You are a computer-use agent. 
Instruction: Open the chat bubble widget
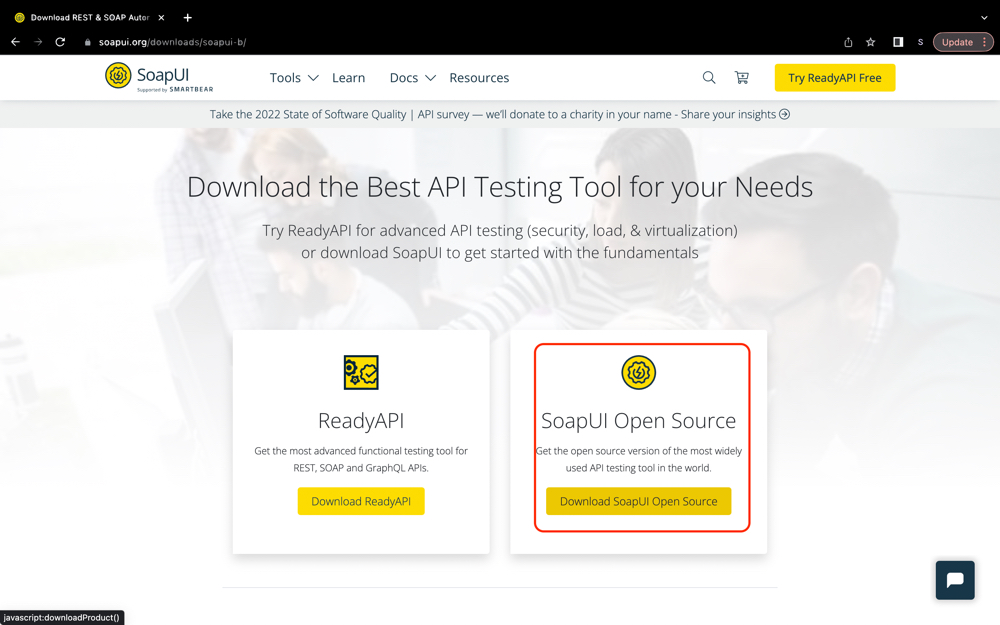pos(954,580)
